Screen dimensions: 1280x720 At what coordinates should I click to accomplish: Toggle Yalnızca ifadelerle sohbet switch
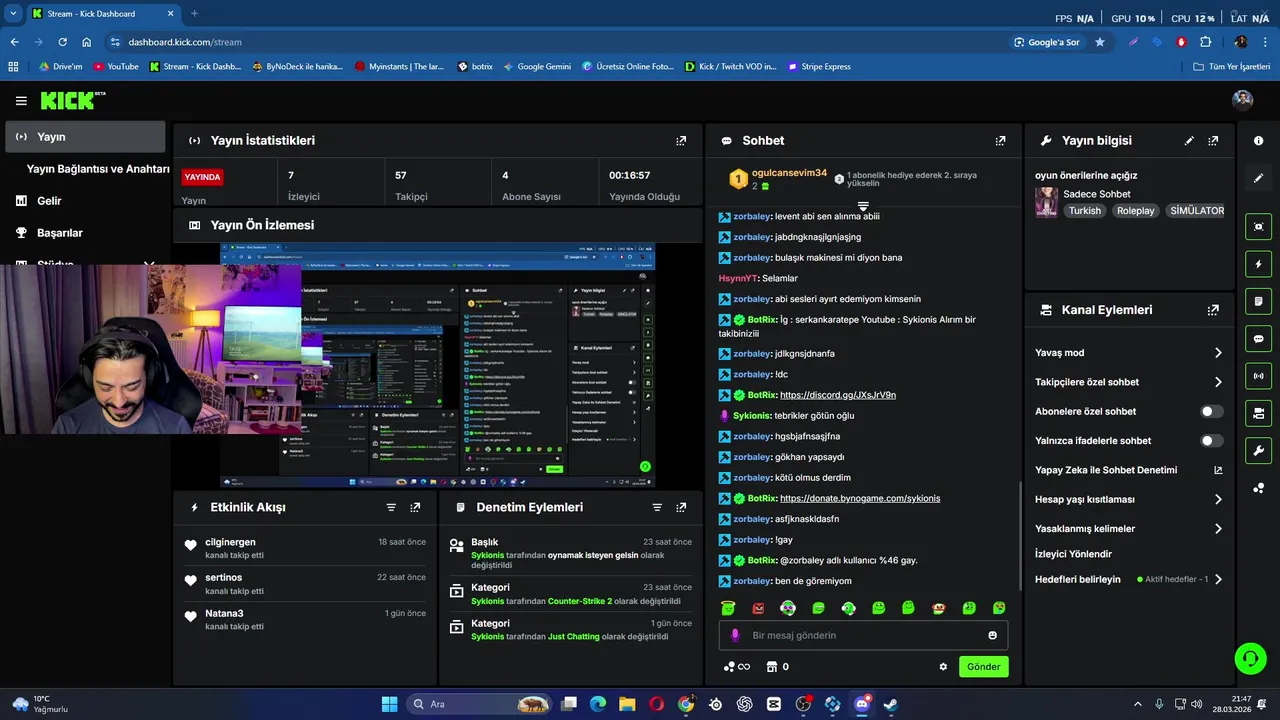coord(1211,441)
